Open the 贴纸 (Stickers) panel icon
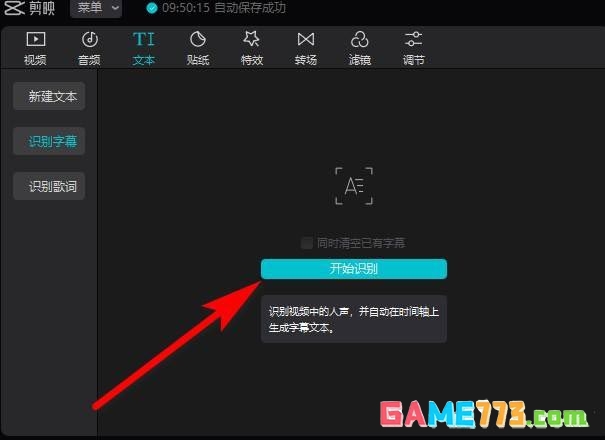 point(198,39)
